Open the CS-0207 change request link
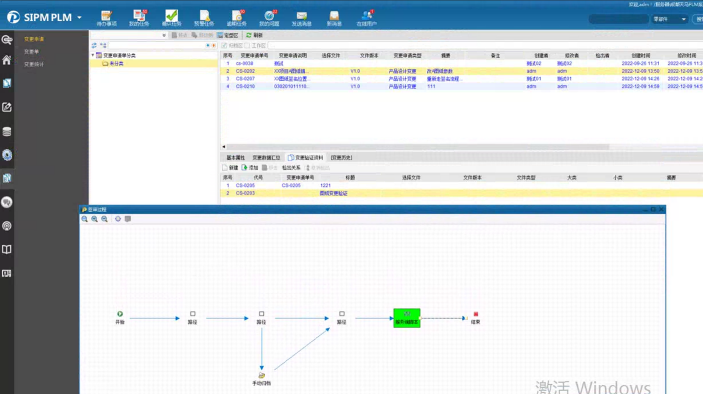 245,79
